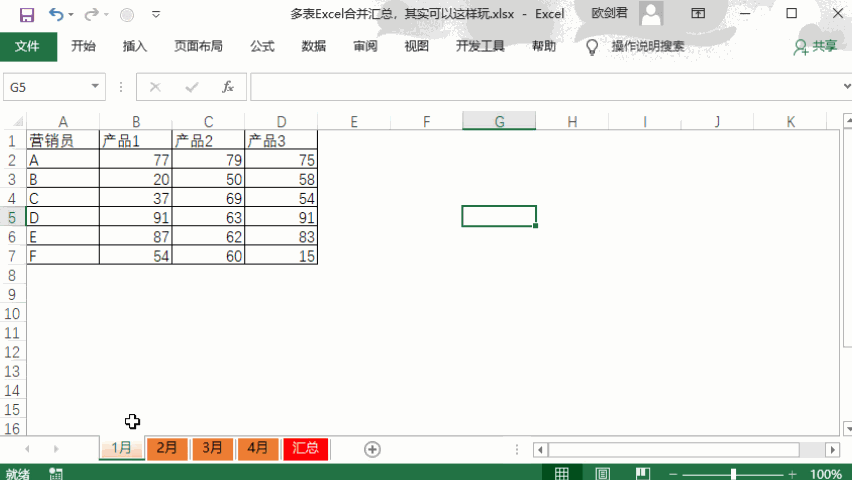Click cell C4 with value 69
The width and height of the screenshot is (852, 480).
(x=209, y=198)
